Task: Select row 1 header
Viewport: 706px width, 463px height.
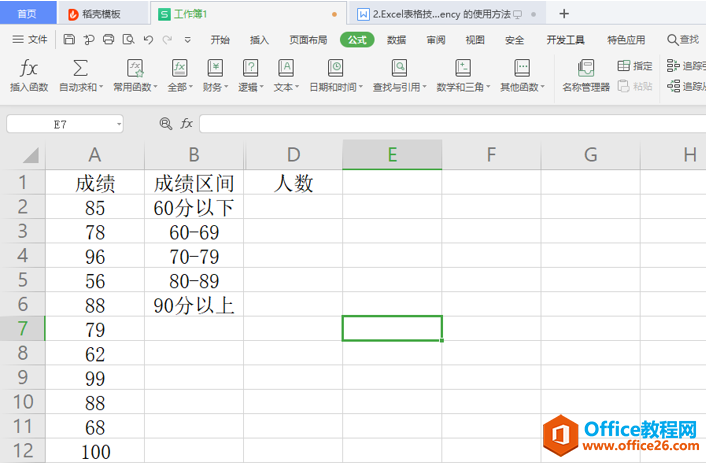Action: click(23, 182)
